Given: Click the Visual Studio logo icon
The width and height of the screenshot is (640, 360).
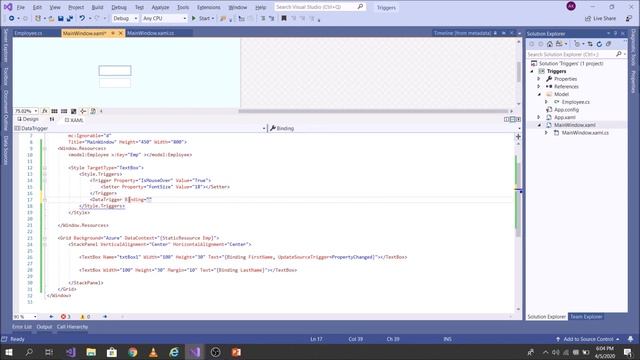Looking at the screenshot, I should [8, 7].
